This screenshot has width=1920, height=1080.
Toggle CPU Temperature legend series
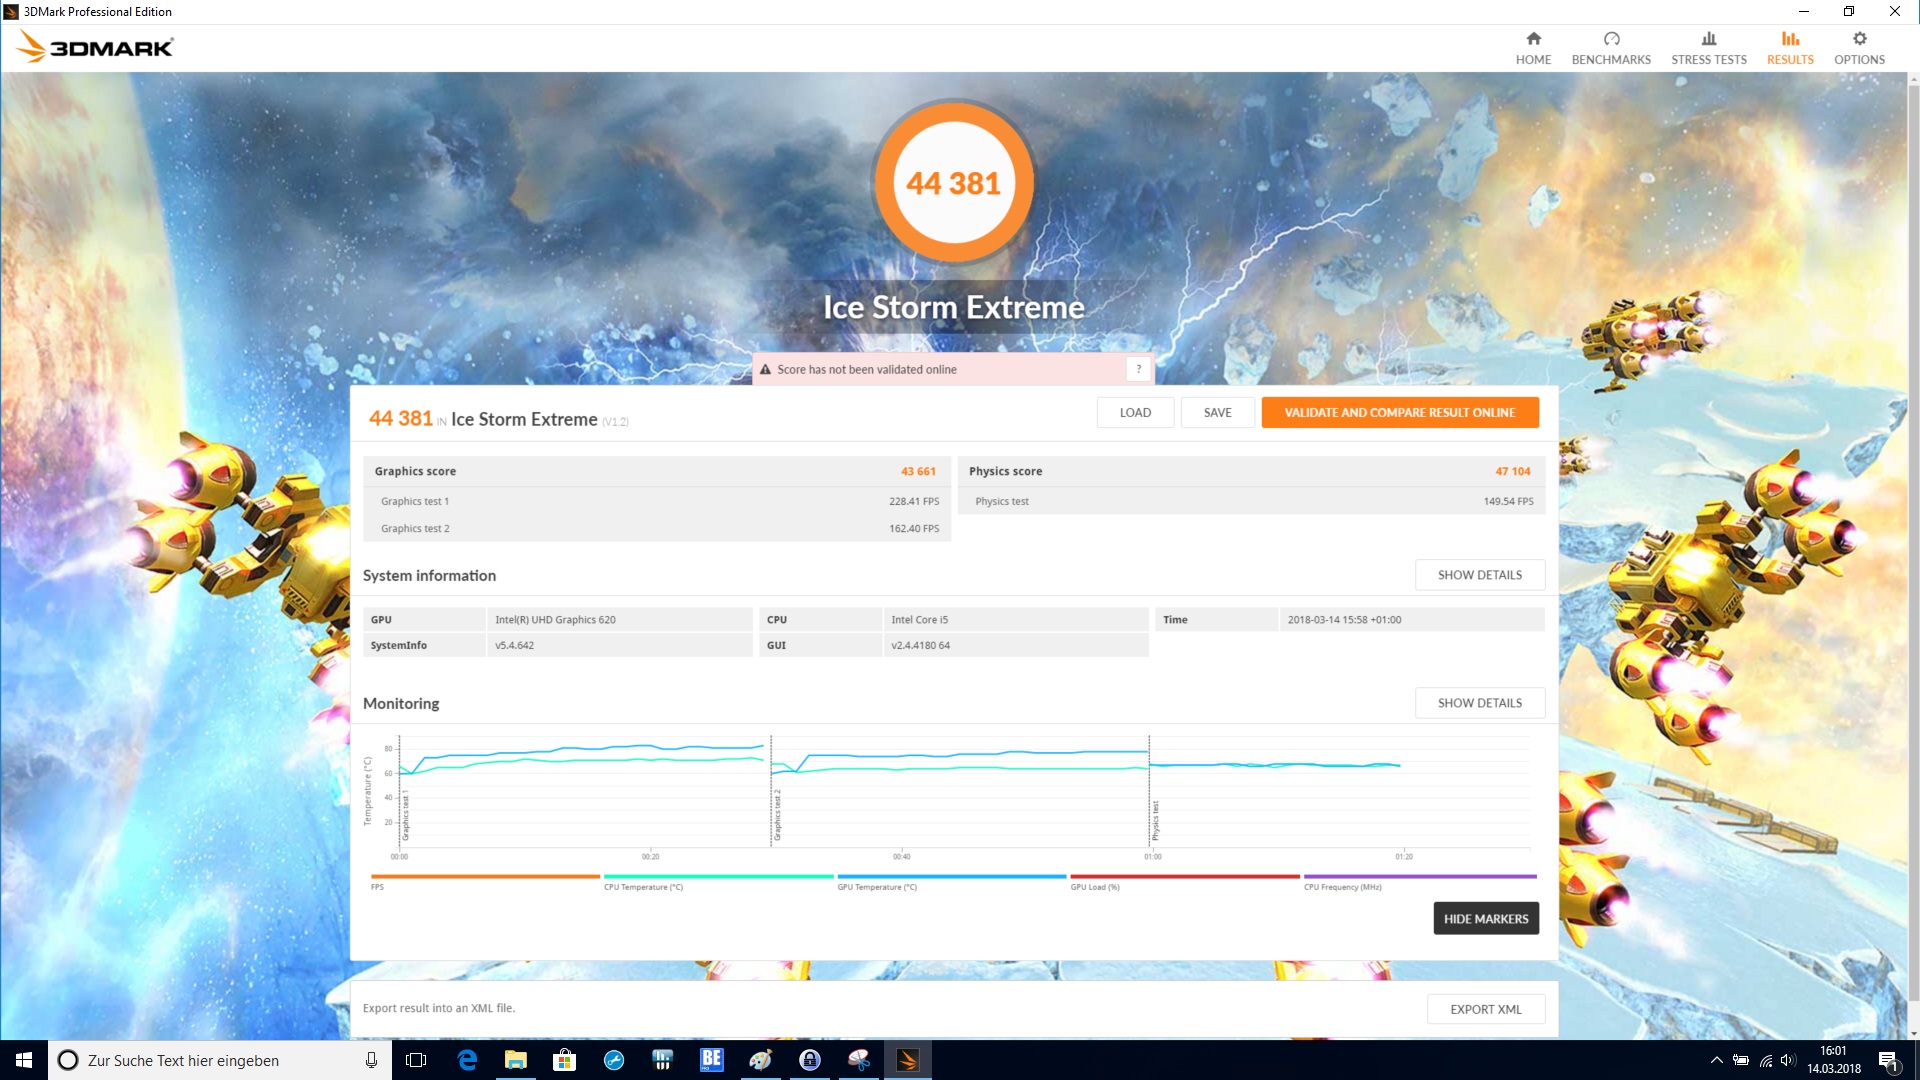717,877
